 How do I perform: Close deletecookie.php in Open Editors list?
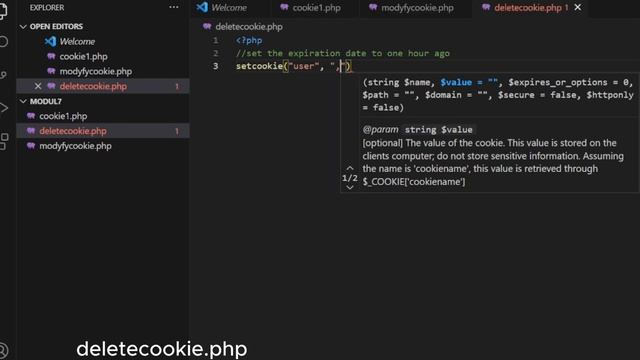[38, 86]
